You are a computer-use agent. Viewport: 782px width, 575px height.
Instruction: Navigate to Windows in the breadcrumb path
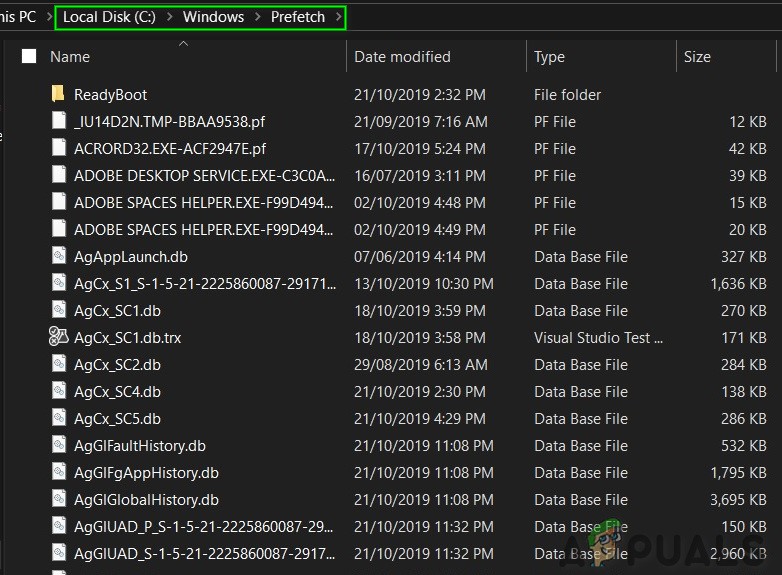pos(213,17)
